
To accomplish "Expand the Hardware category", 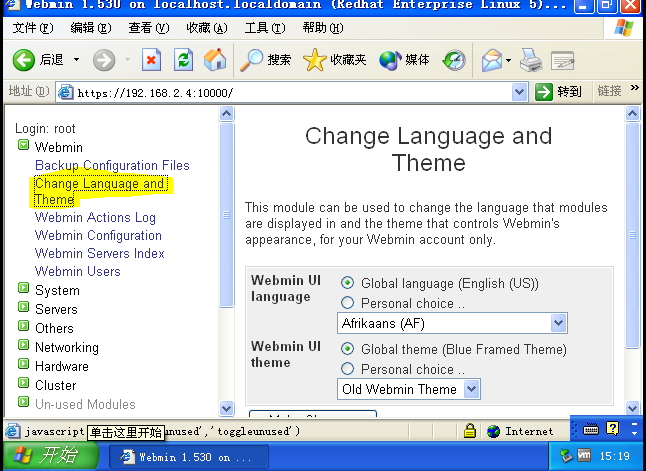I will tap(23, 363).
